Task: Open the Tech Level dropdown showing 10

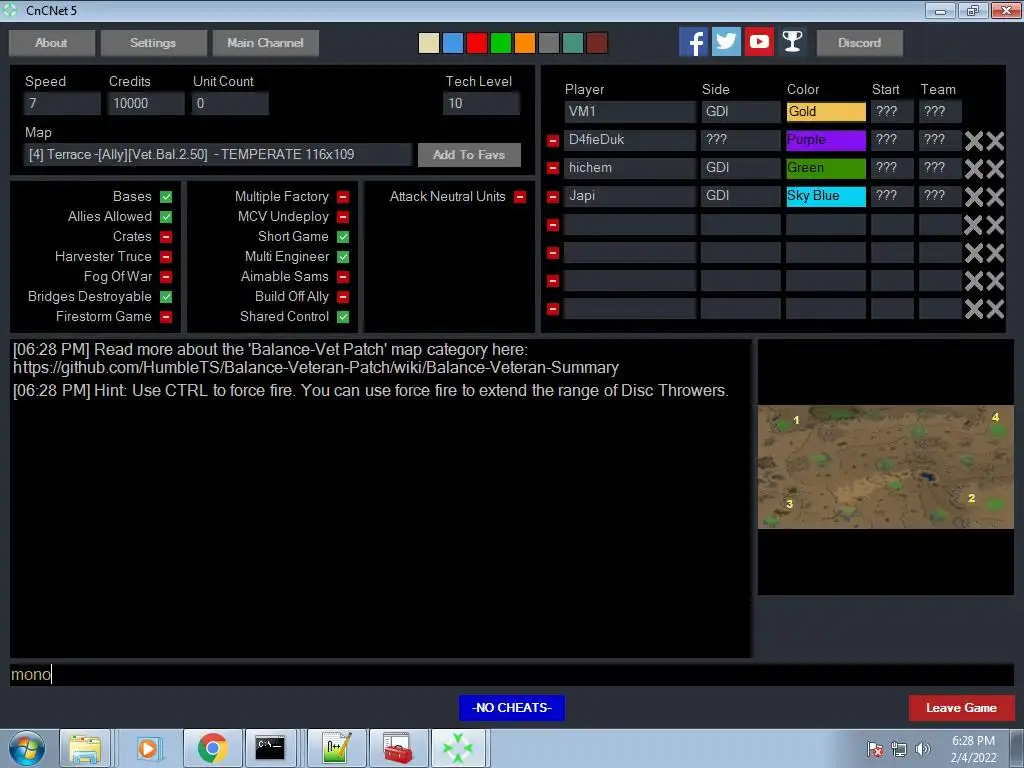Action: point(481,103)
